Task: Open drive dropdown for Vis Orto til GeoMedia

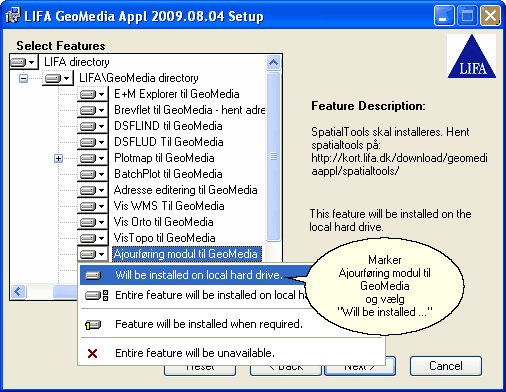Action: [93, 222]
